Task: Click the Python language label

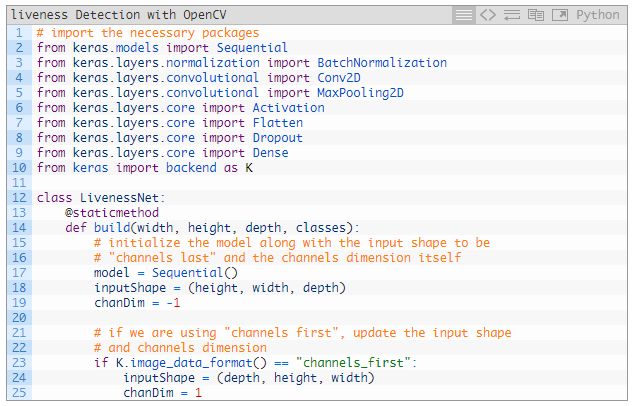Action: tap(598, 15)
